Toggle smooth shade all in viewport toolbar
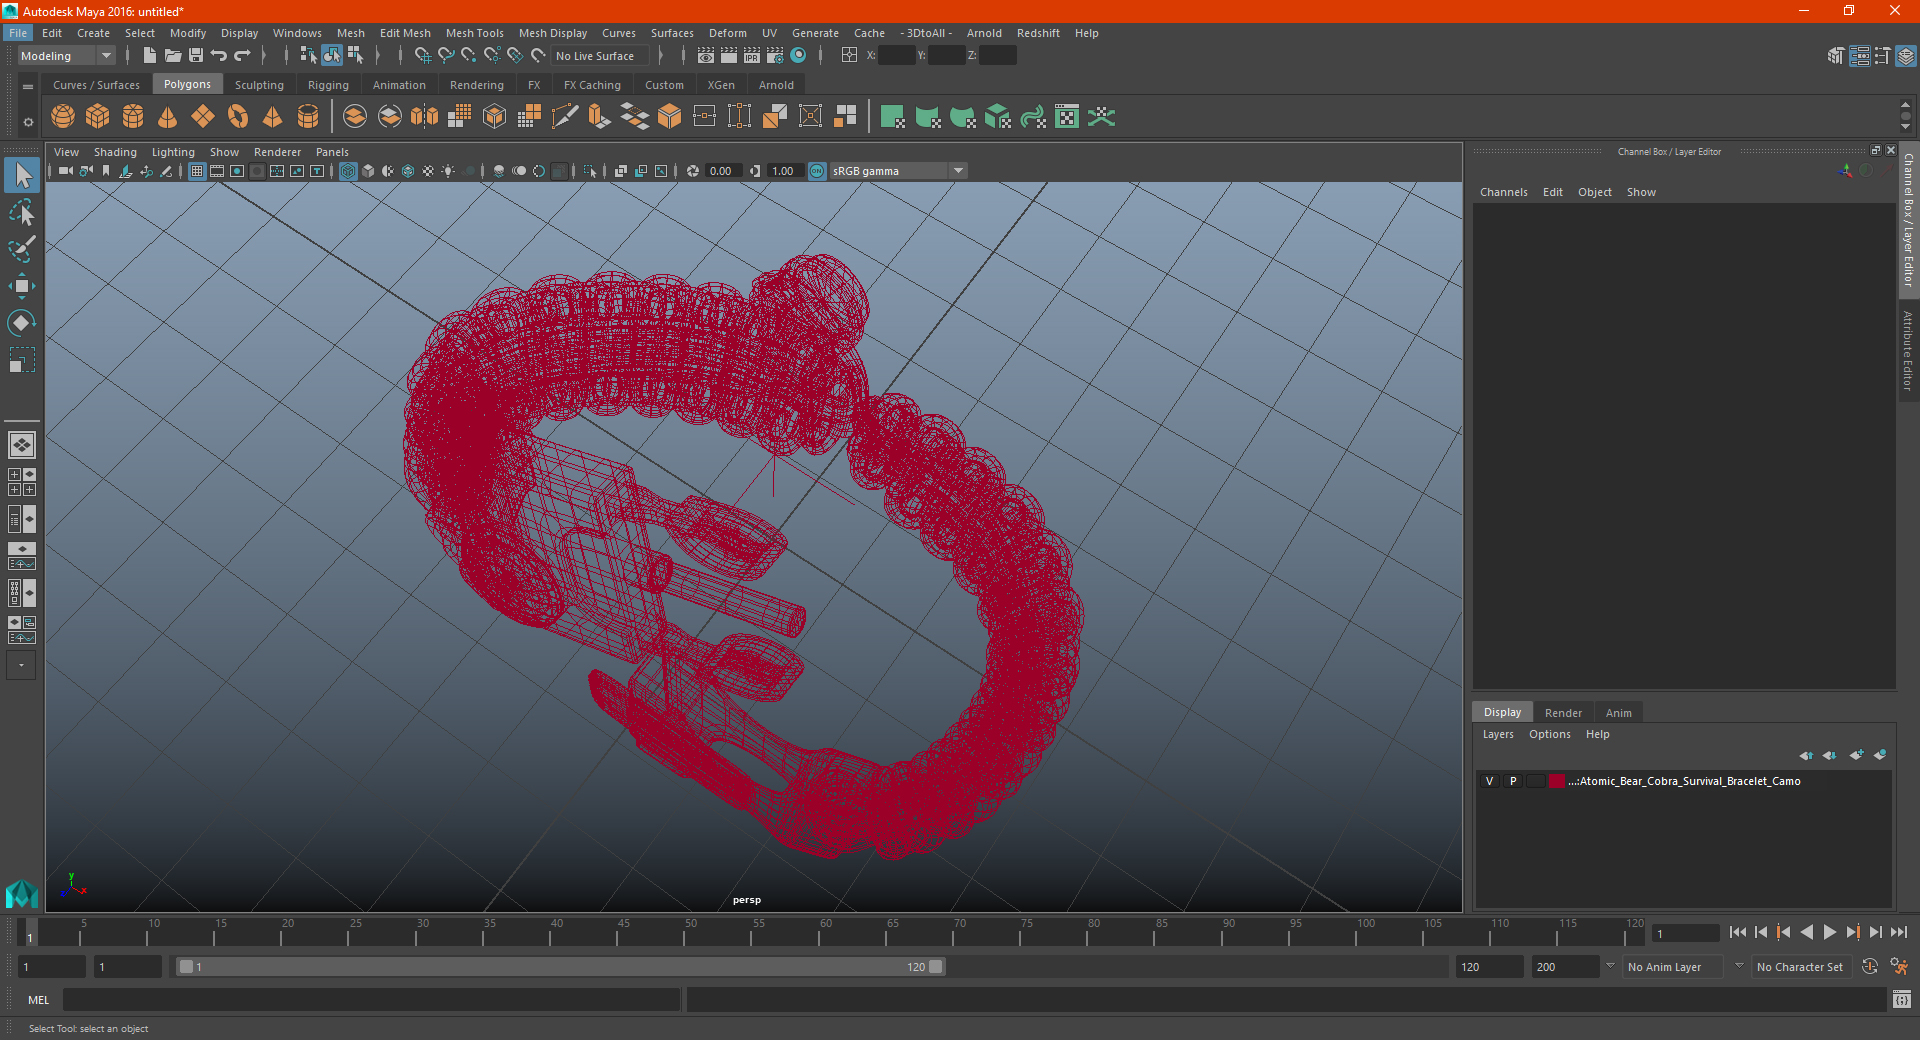 click(368, 171)
